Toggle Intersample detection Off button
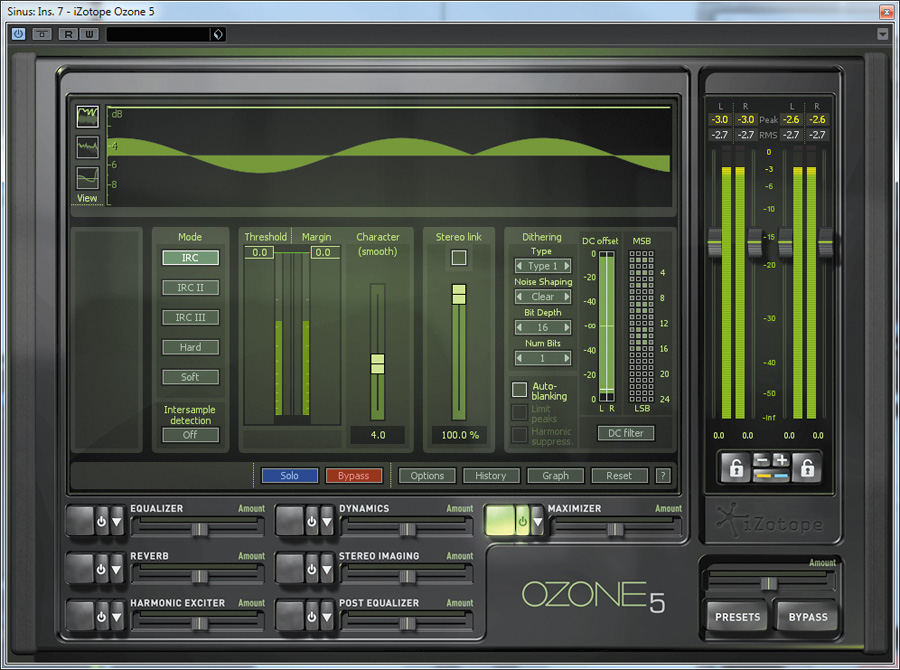 coord(190,435)
